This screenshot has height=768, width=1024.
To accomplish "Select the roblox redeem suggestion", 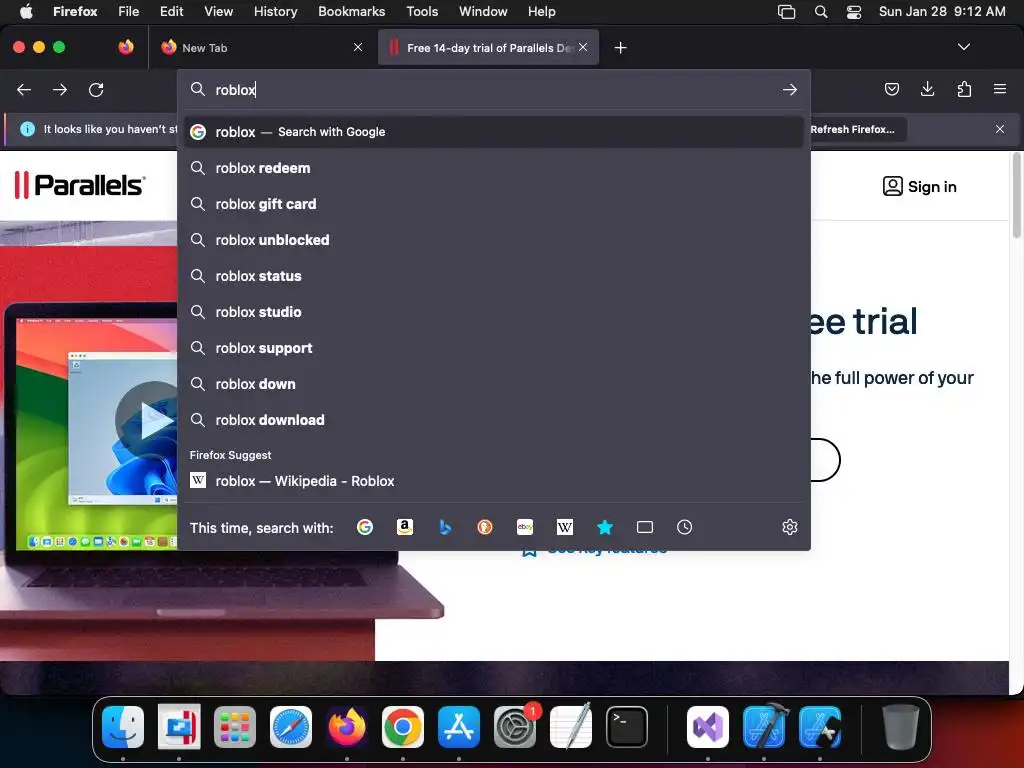I will click(494, 168).
